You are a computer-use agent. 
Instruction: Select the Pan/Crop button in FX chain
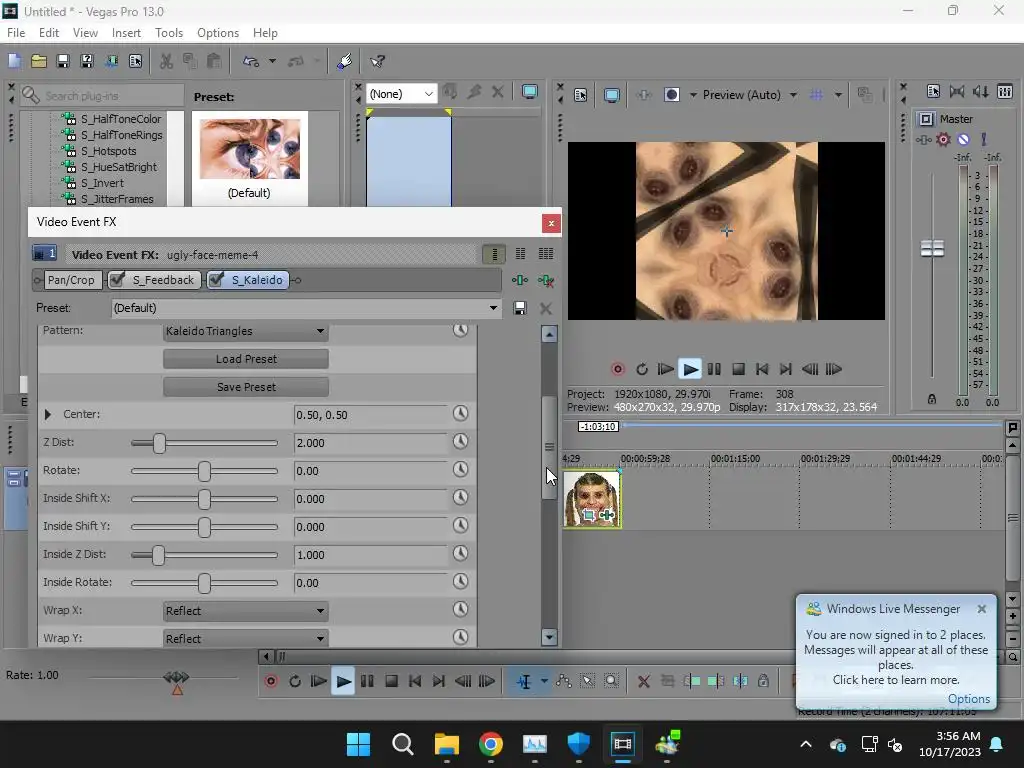pos(71,280)
